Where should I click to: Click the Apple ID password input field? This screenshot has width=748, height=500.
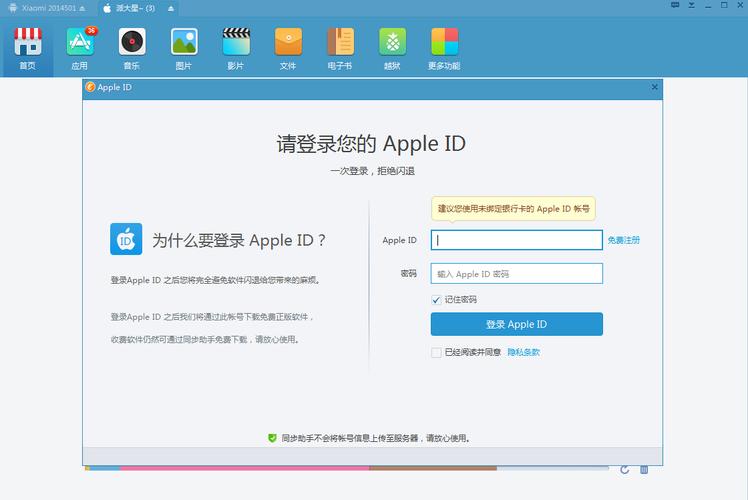click(516, 273)
